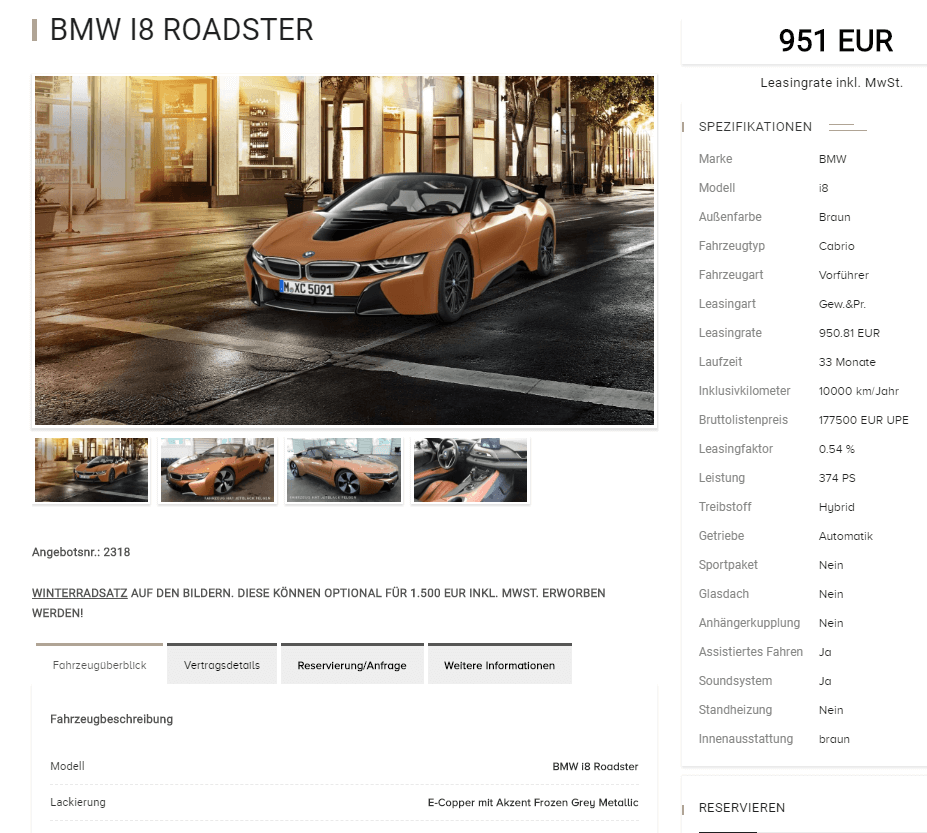
Task: Click the 'Assistiertes Fahren' label
Action: (751, 652)
